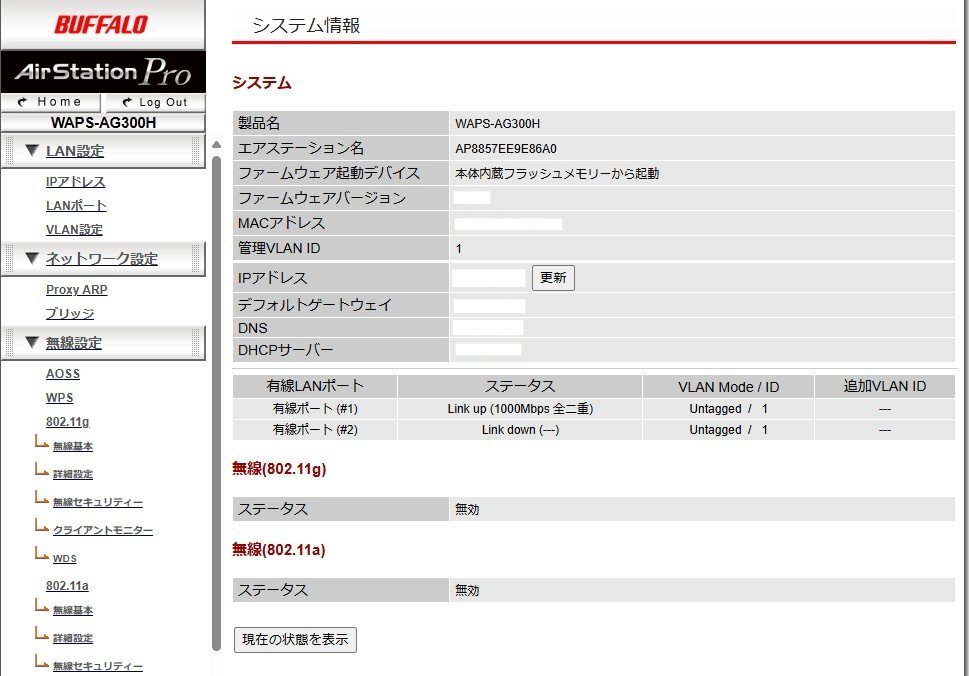Viewport: 969px width, 676px height.
Task: Click the 無効 status under 無線(802.11g)
Action: (x=467, y=510)
